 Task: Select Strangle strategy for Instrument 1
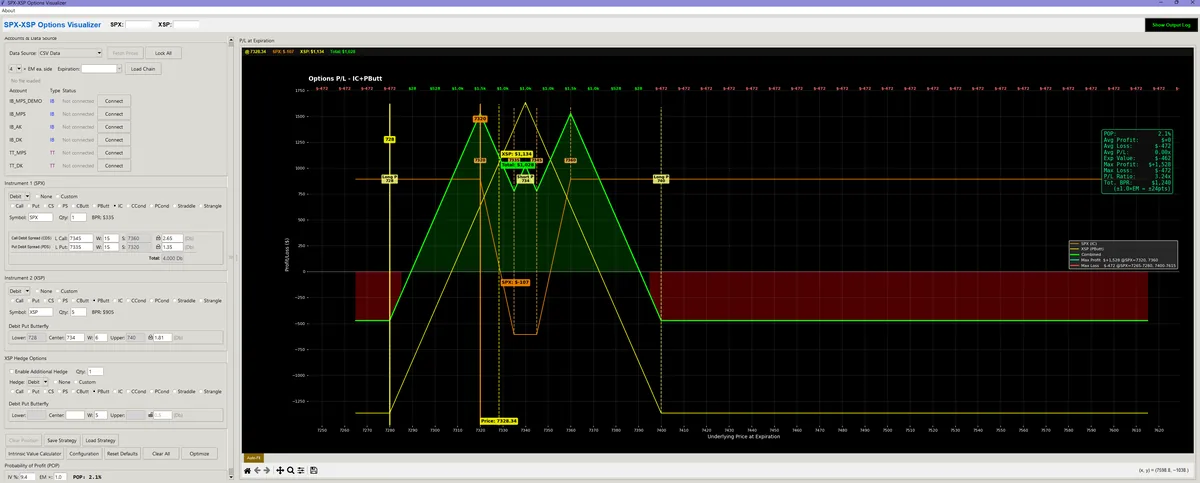click(209, 206)
